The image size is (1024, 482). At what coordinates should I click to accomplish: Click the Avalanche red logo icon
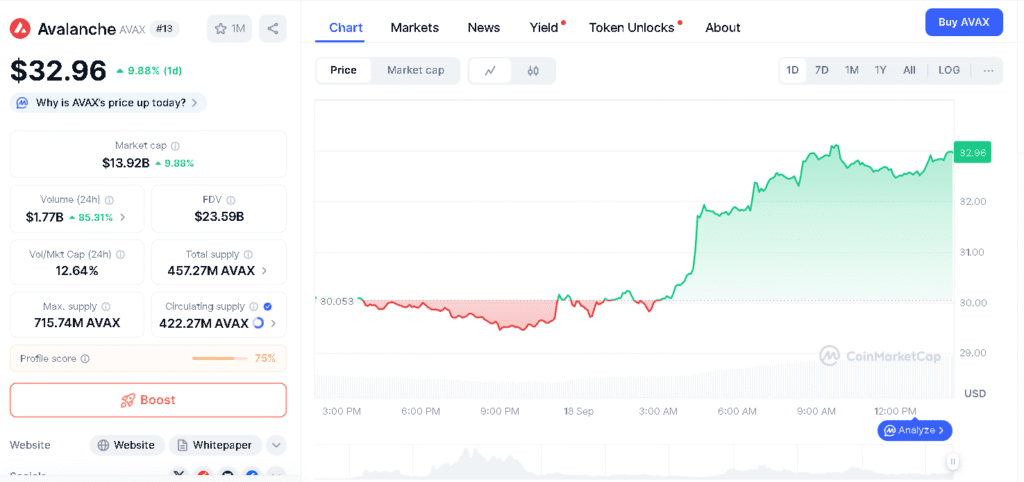pos(21,29)
